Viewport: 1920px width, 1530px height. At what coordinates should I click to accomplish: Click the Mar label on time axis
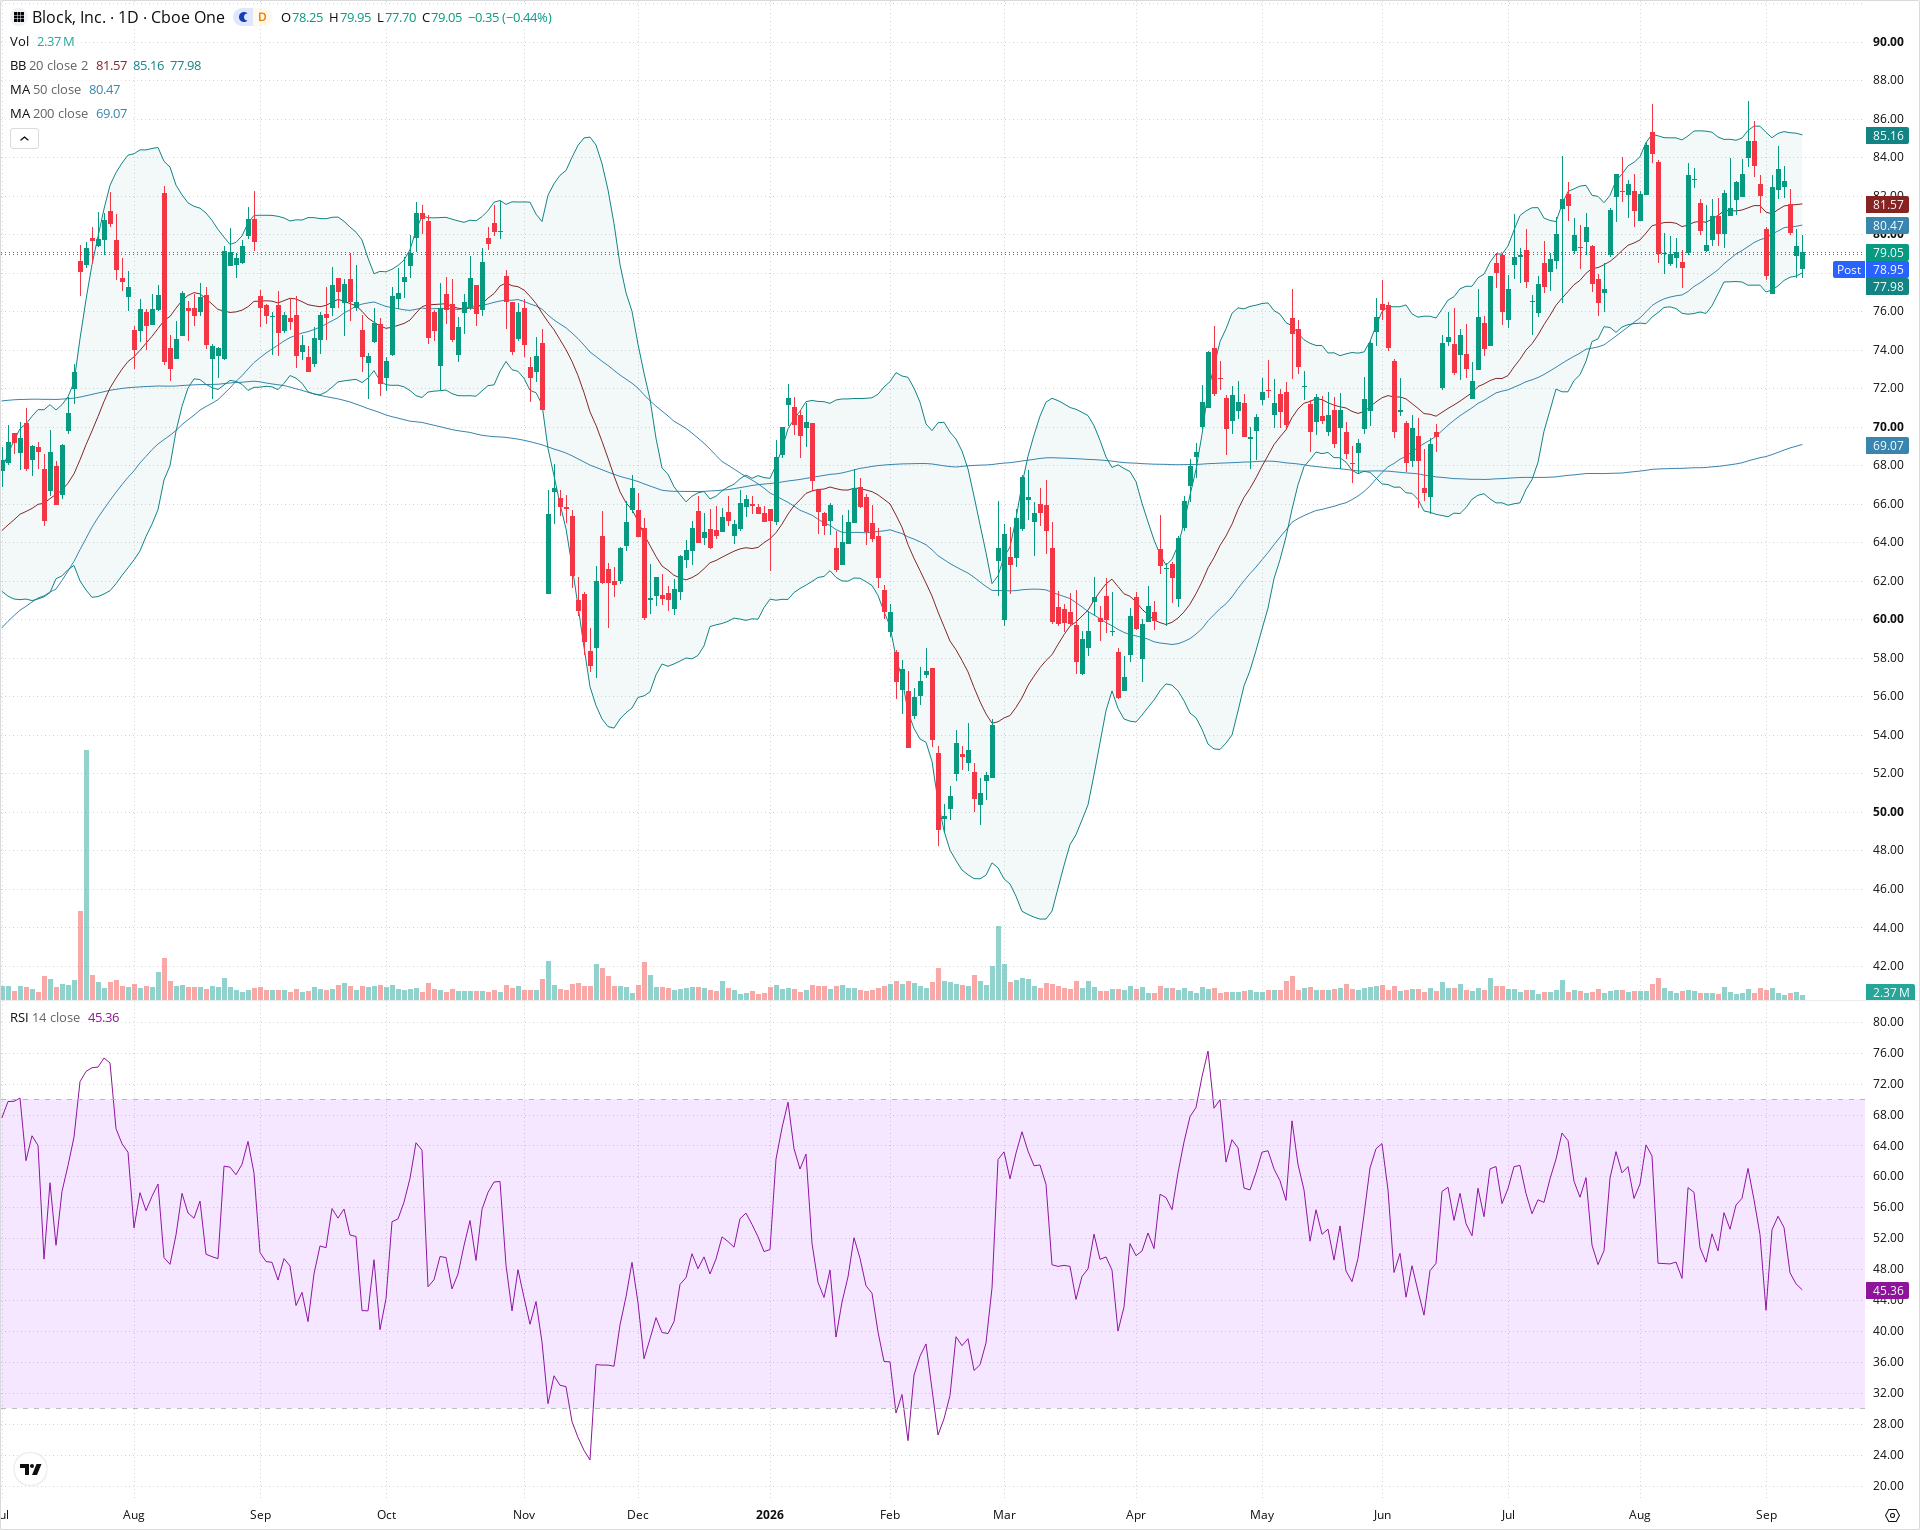pyautogui.click(x=1004, y=1515)
